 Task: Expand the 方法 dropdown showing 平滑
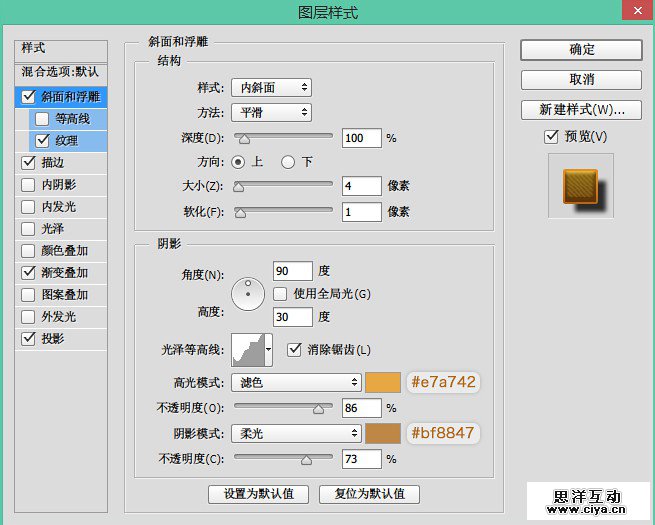point(270,113)
